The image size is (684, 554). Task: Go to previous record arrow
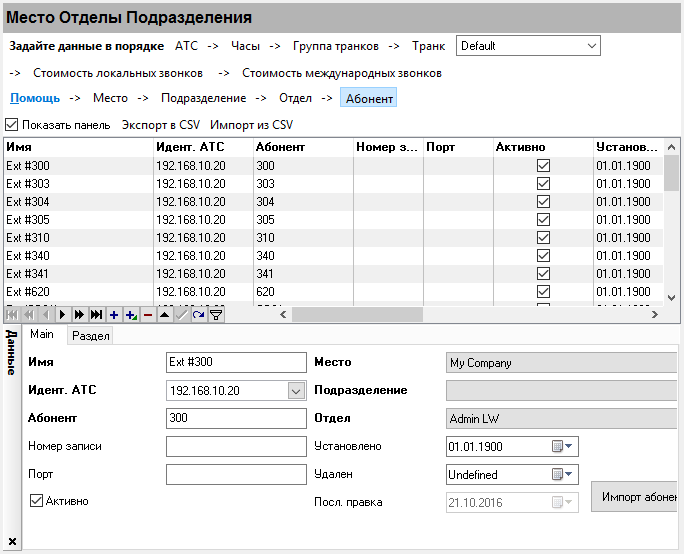tap(46, 315)
